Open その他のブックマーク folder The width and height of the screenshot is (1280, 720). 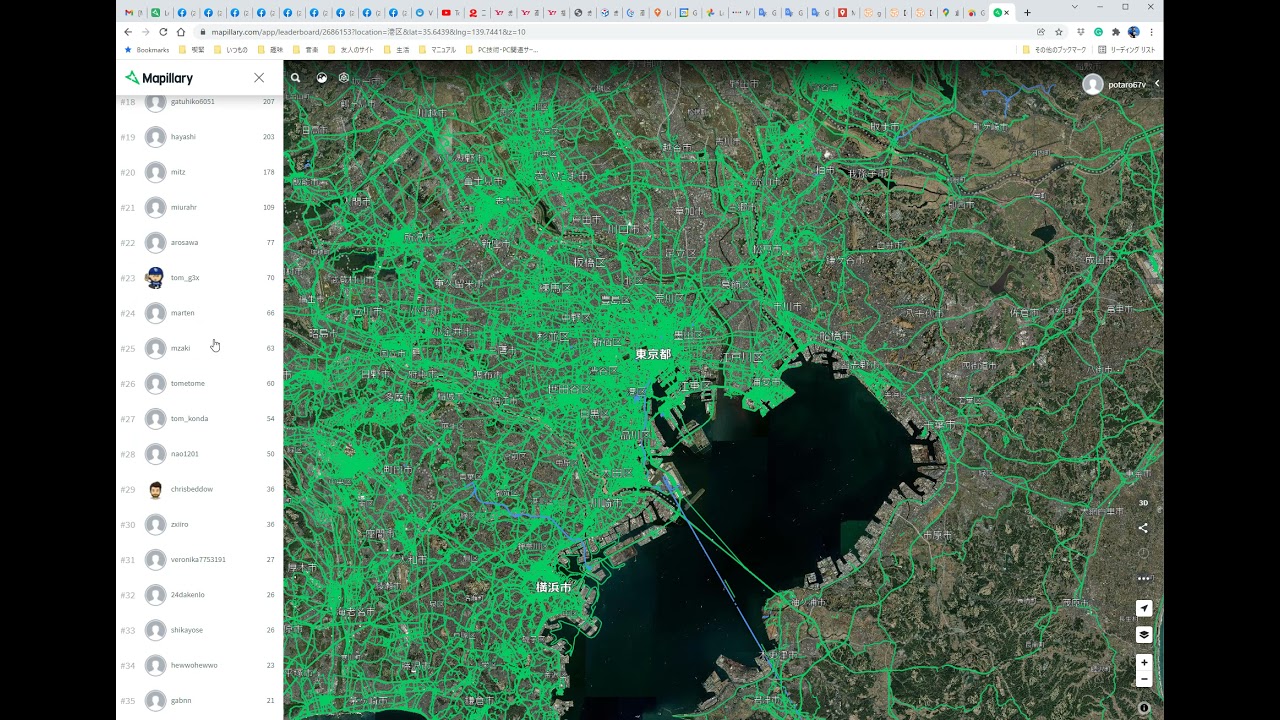1054,49
